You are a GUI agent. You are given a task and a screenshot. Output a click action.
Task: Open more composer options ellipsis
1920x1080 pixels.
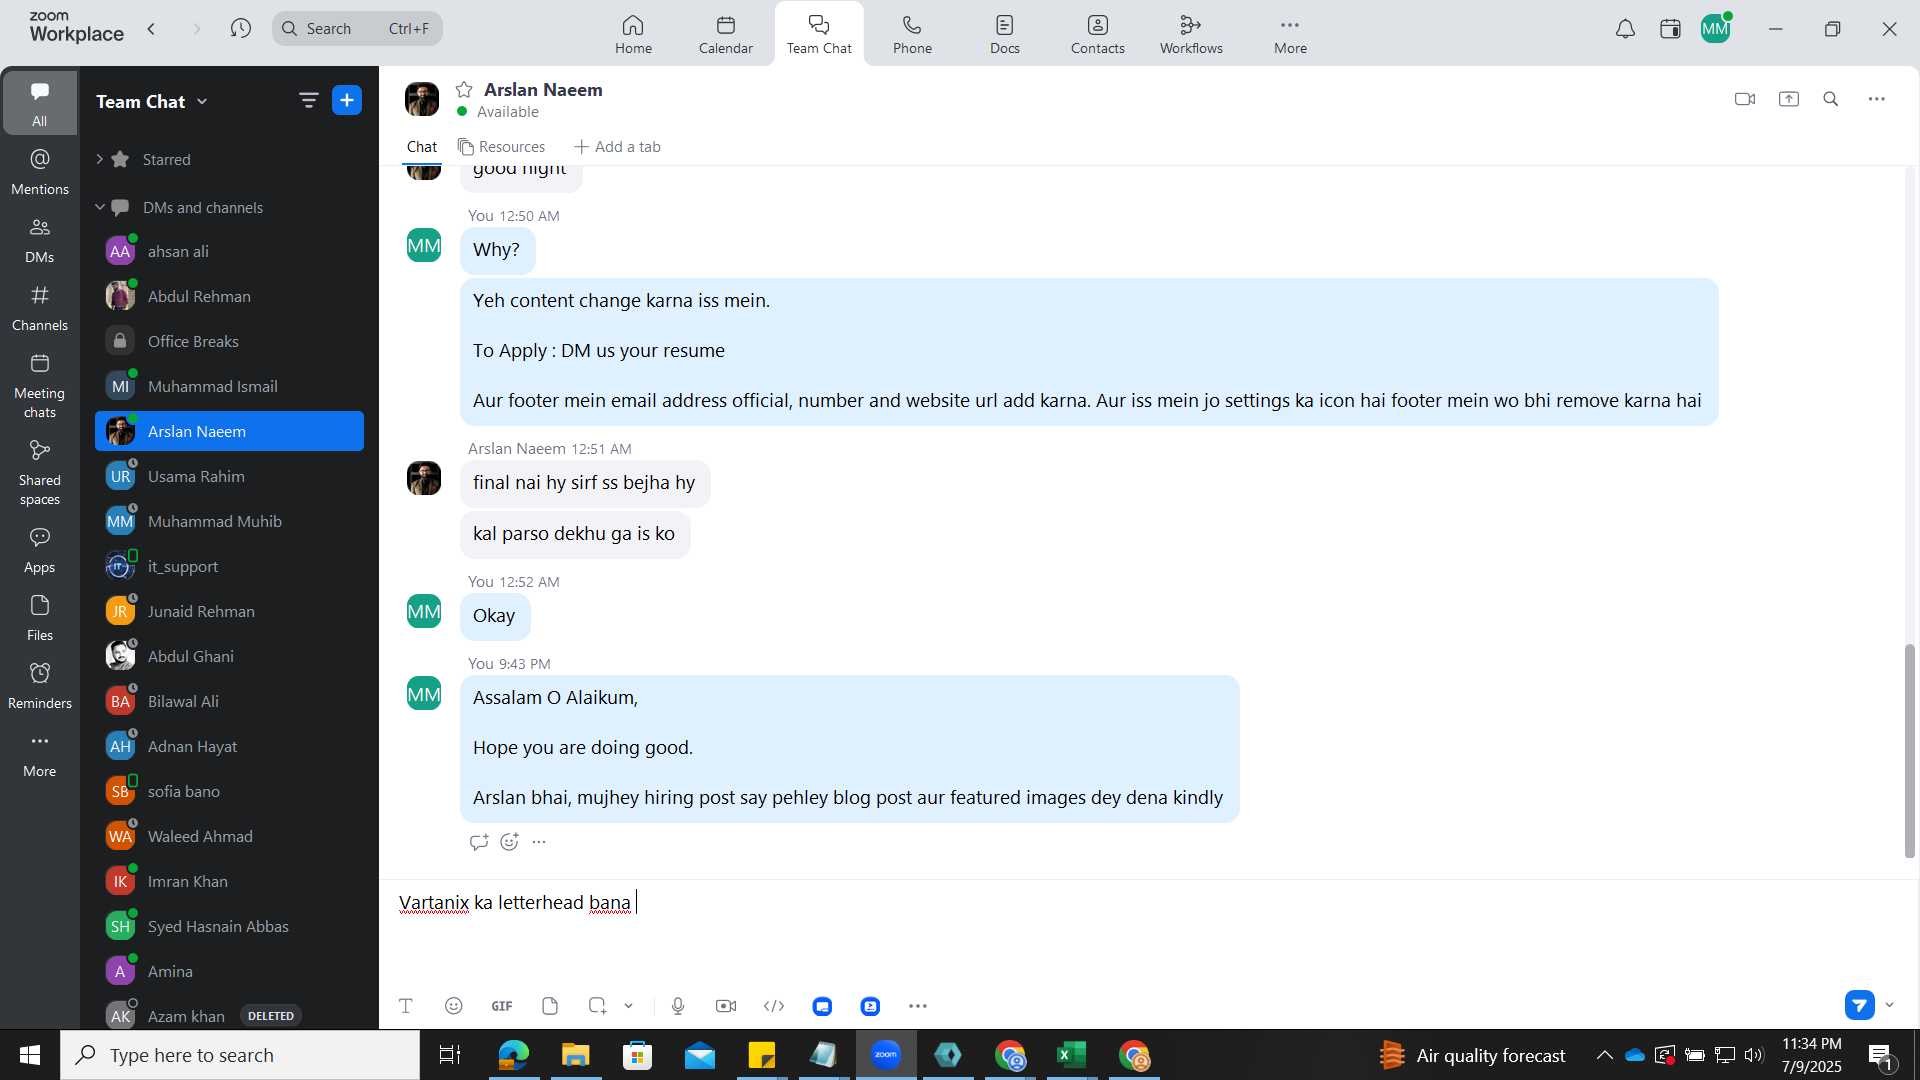tap(918, 1006)
